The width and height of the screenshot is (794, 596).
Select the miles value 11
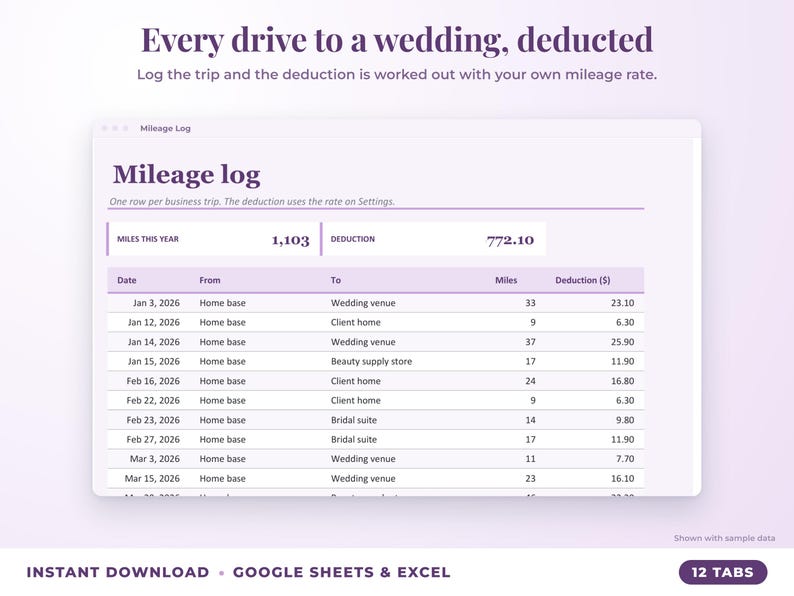point(530,459)
